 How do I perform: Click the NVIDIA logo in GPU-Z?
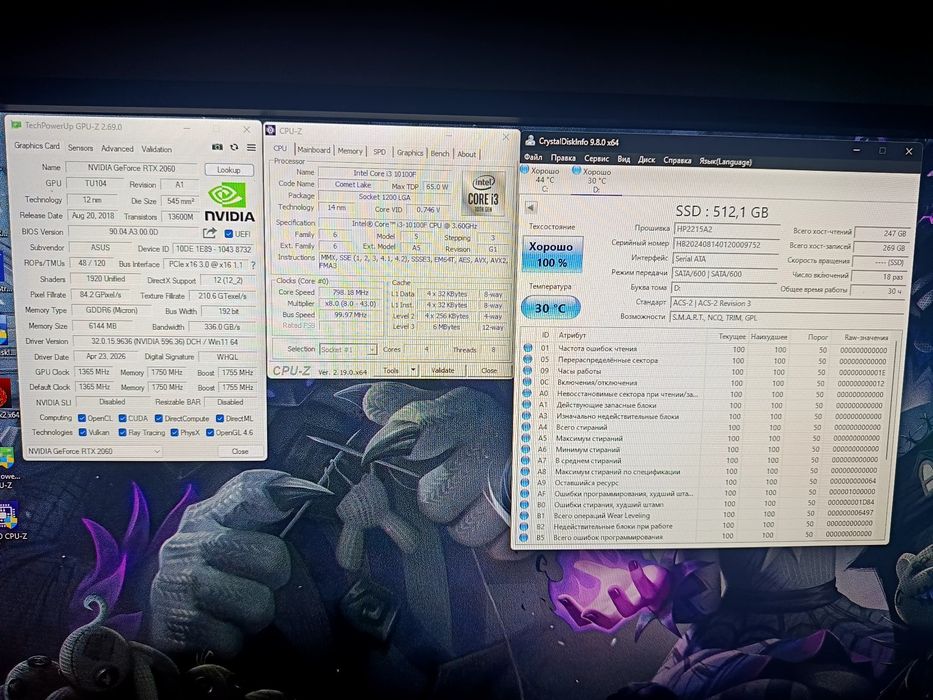229,203
